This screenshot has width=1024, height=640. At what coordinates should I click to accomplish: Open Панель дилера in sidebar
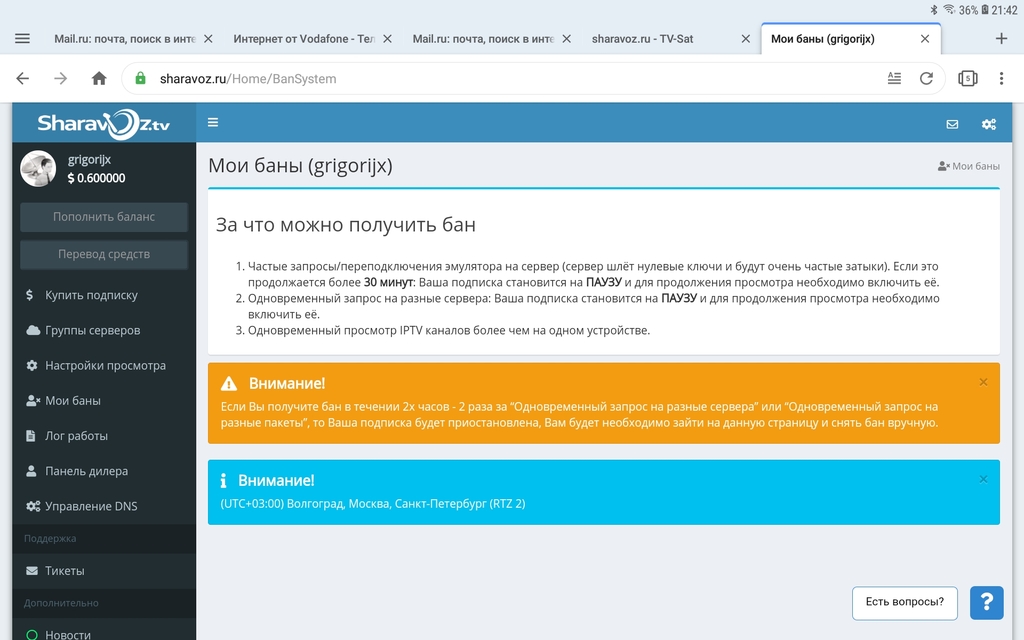pos(104,472)
